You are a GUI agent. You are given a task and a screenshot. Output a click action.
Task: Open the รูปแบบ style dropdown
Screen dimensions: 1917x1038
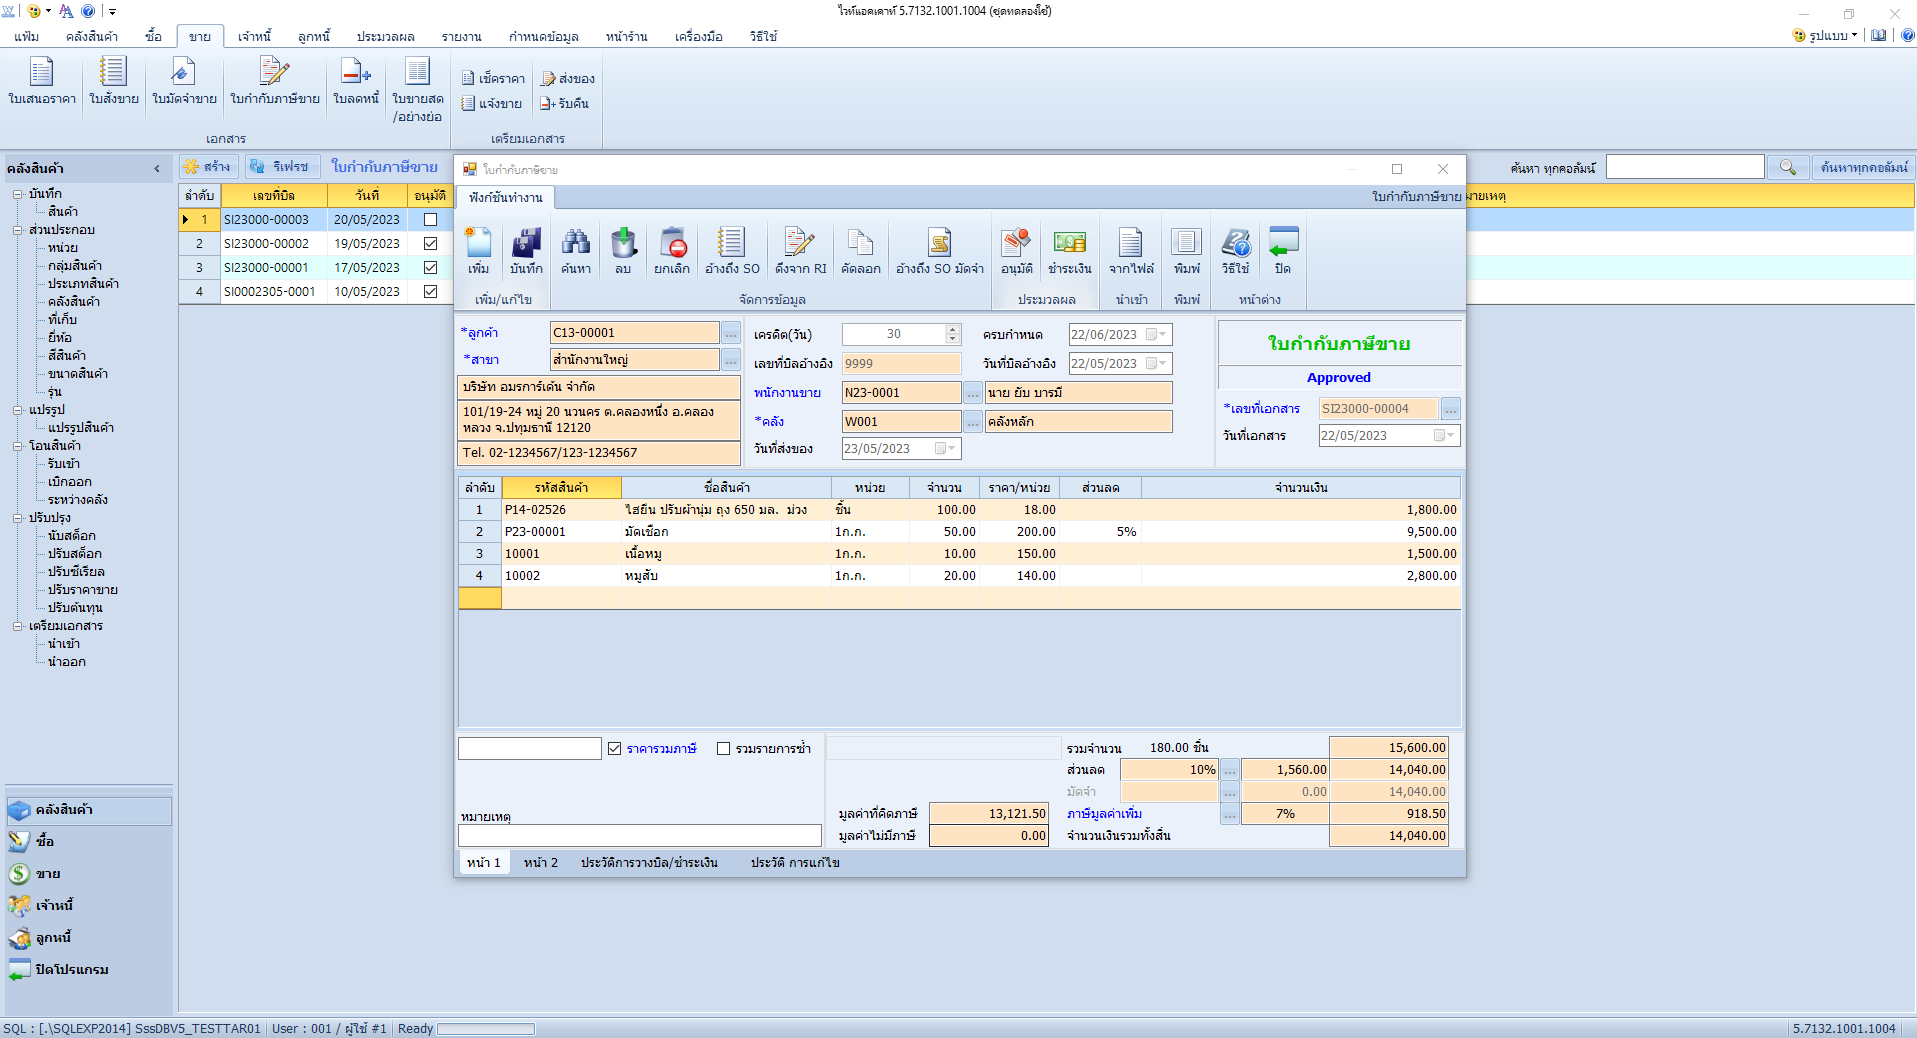click(1826, 35)
